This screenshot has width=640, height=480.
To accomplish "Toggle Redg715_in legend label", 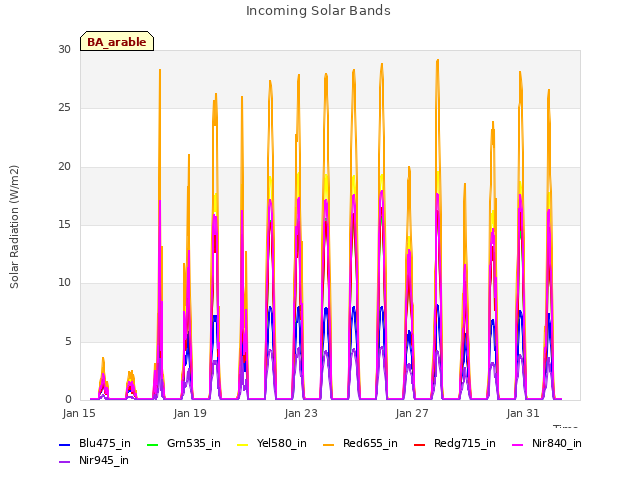I will point(465,443).
